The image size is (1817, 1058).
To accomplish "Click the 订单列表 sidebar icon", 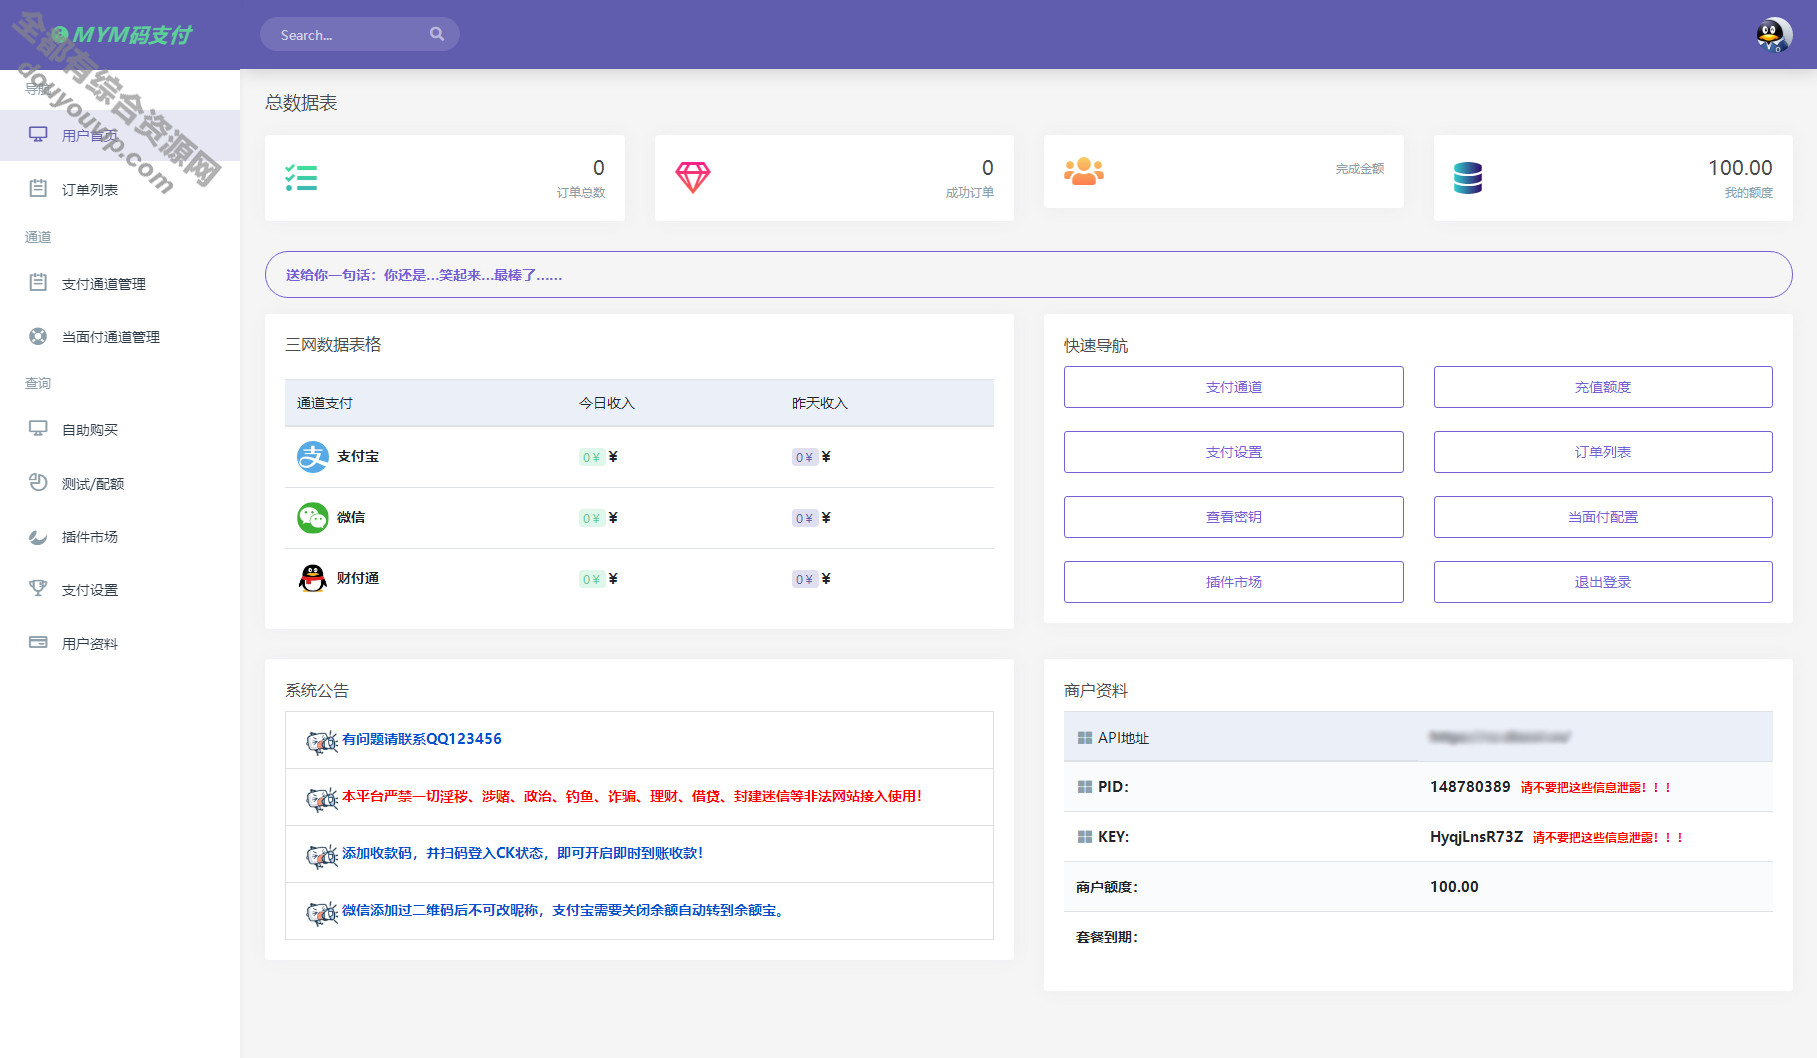I will (x=38, y=188).
